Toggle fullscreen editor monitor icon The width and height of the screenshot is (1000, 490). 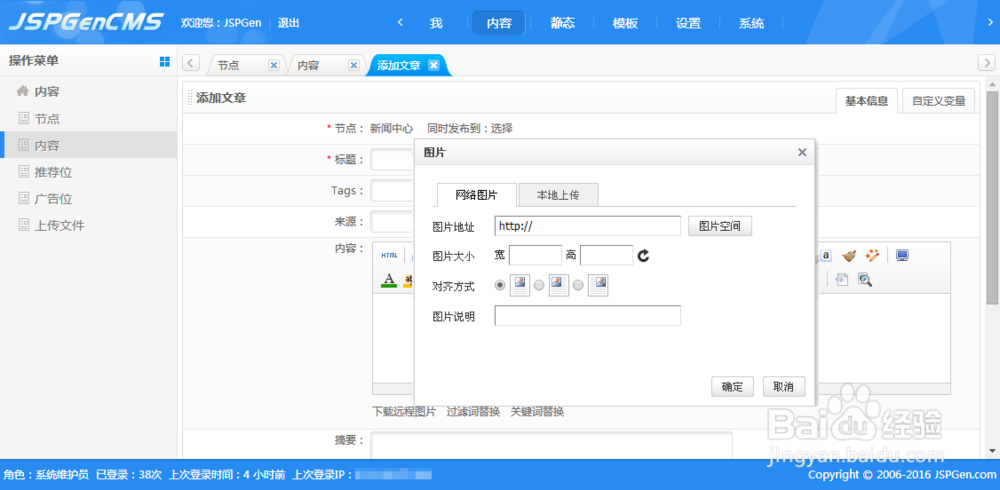coord(902,256)
